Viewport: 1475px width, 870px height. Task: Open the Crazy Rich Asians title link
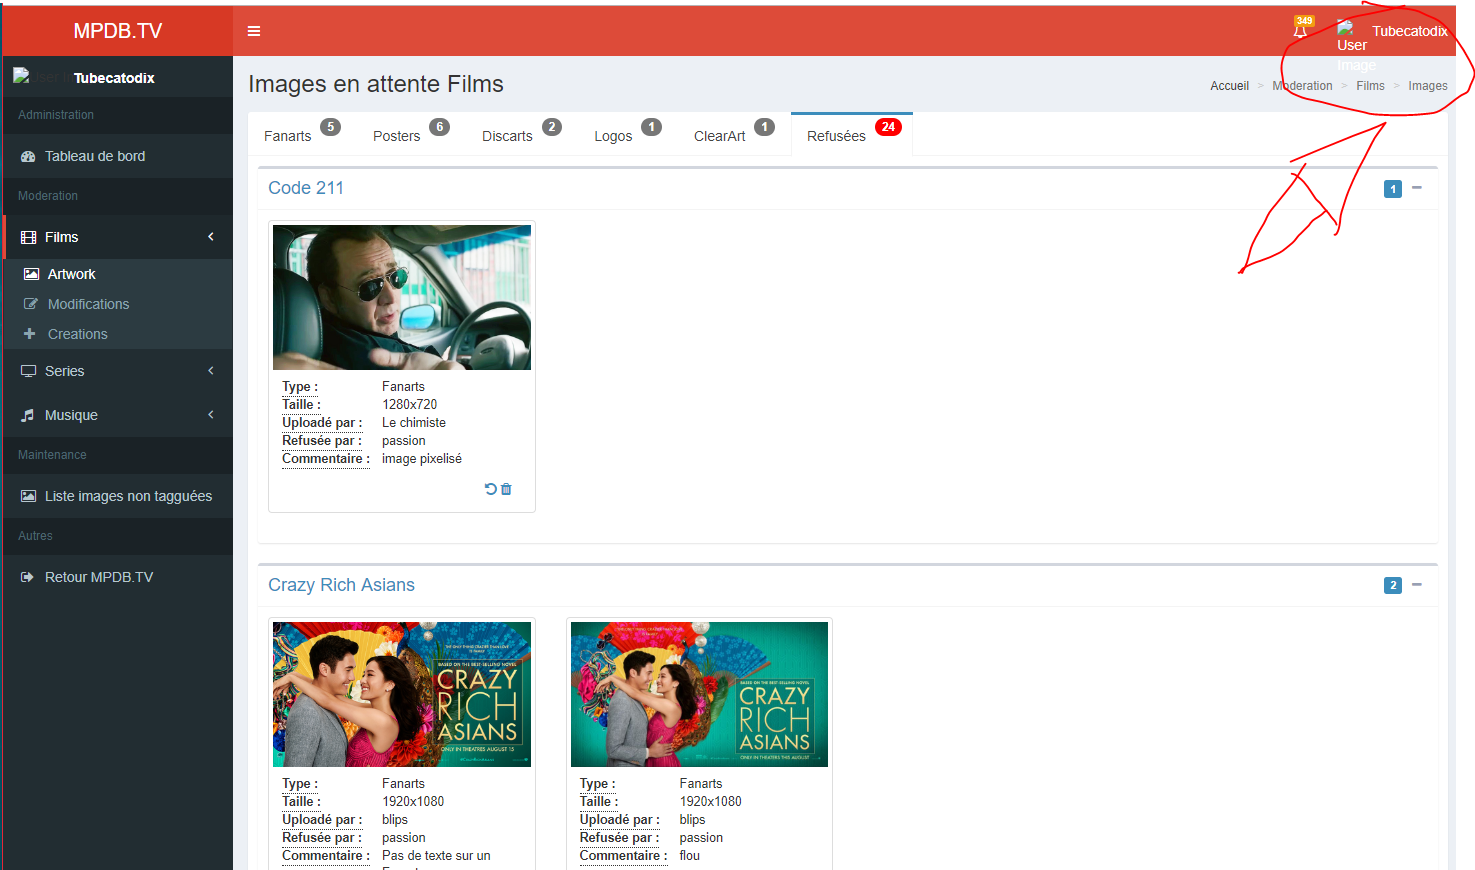coord(341,585)
